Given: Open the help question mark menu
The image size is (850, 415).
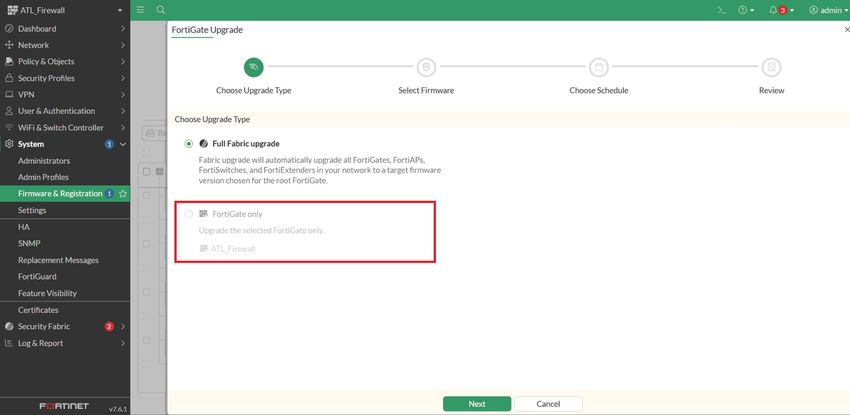Looking at the screenshot, I should 746,10.
